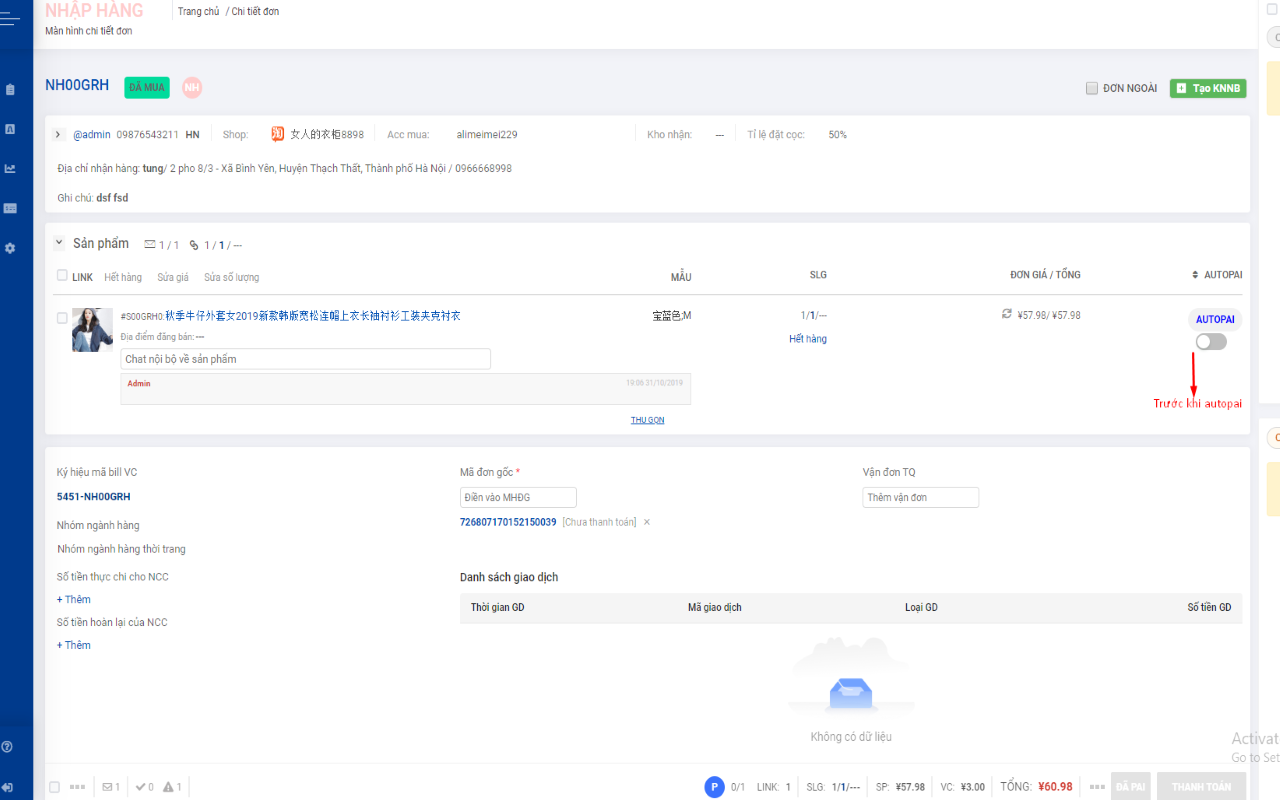The image size is (1280, 800).
Task: Select the product row checkbox
Action: [61, 317]
